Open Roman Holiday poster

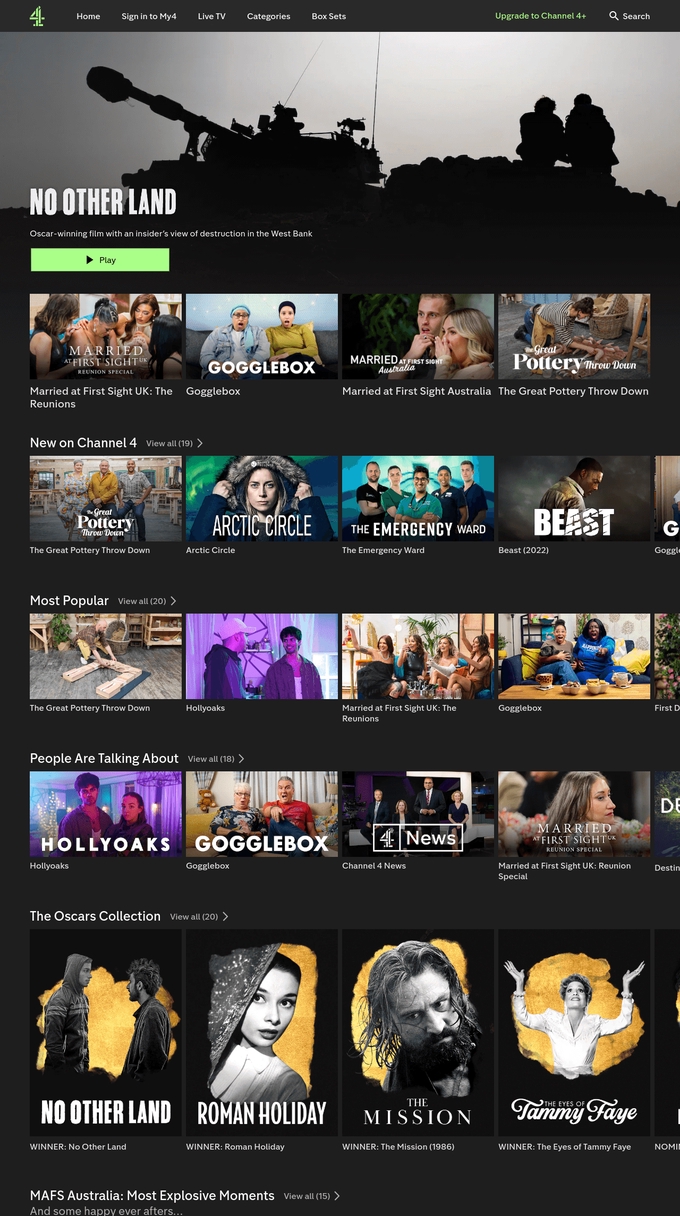click(262, 1033)
